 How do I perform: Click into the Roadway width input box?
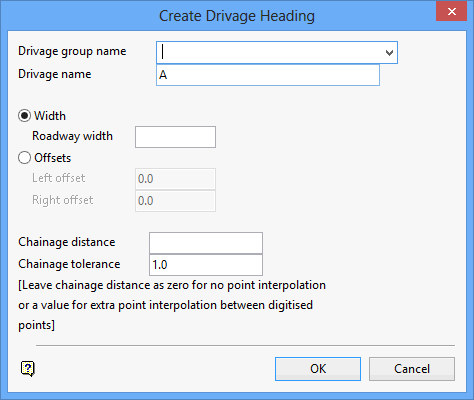click(175, 137)
